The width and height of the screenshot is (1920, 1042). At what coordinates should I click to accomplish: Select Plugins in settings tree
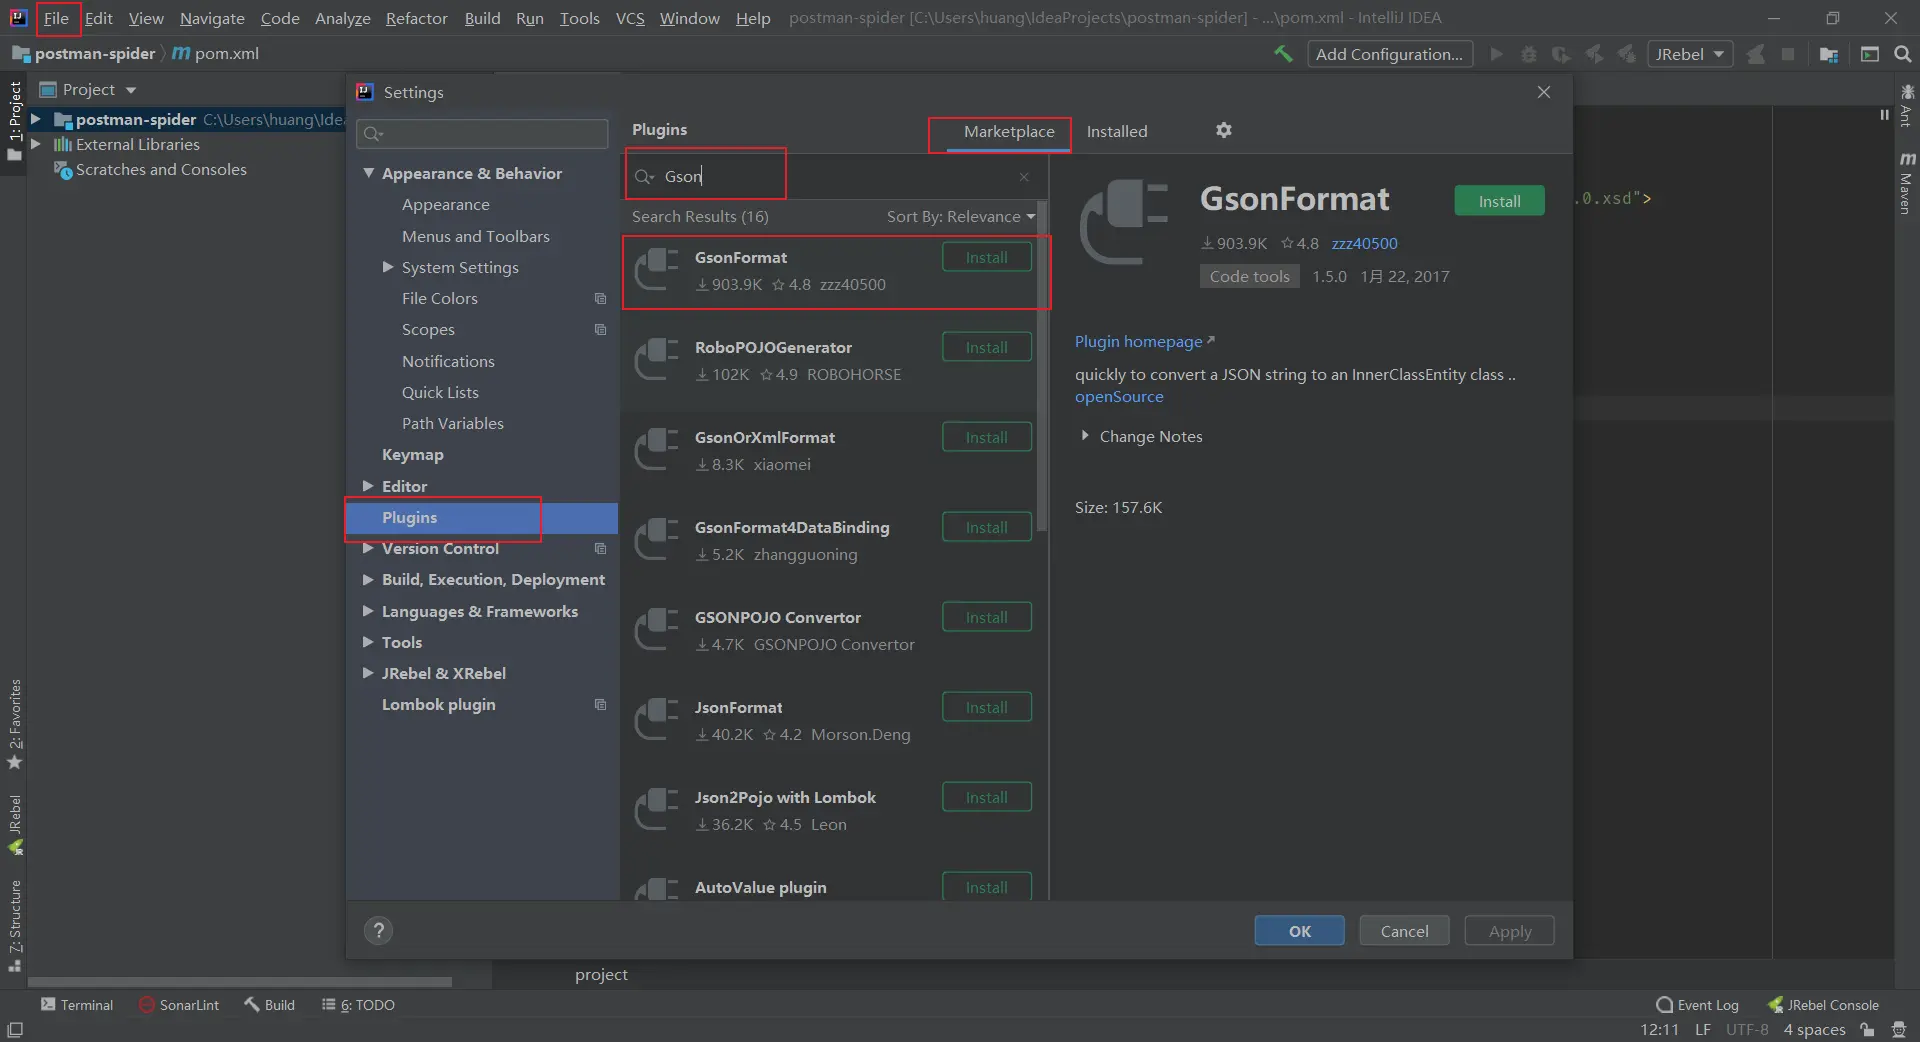482,518
